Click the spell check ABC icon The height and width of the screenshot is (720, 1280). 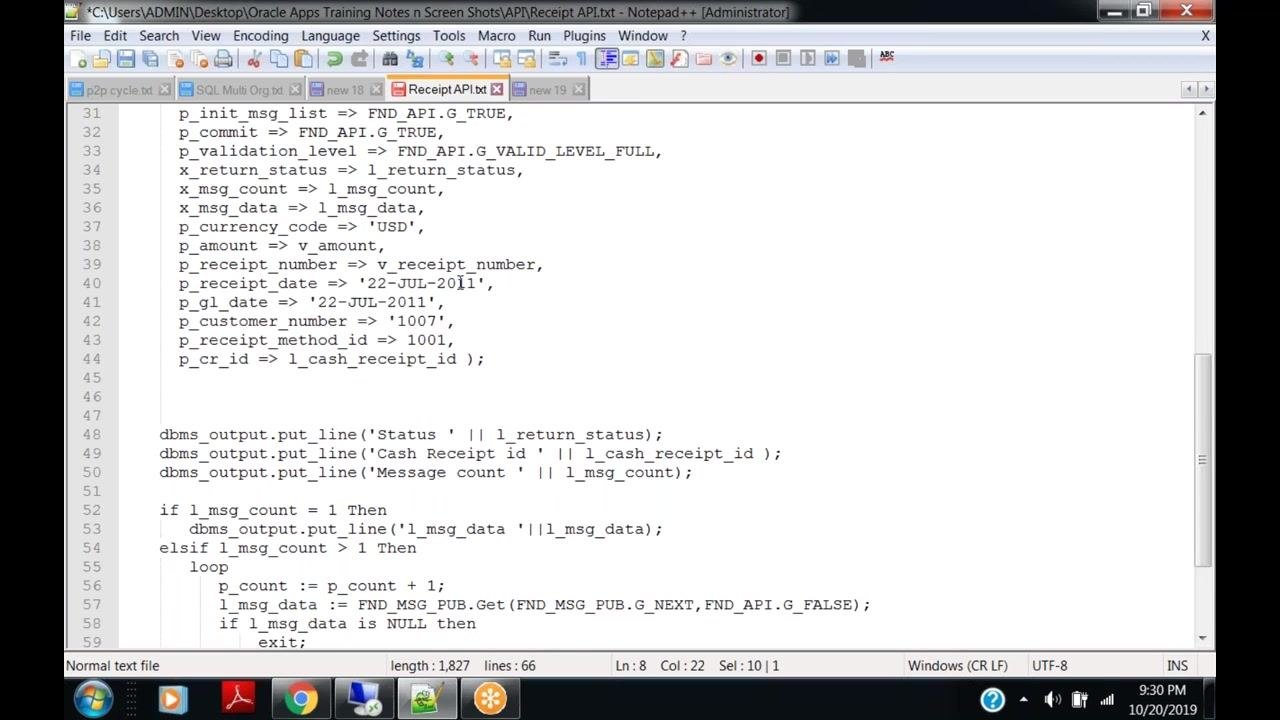[x=887, y=58]
